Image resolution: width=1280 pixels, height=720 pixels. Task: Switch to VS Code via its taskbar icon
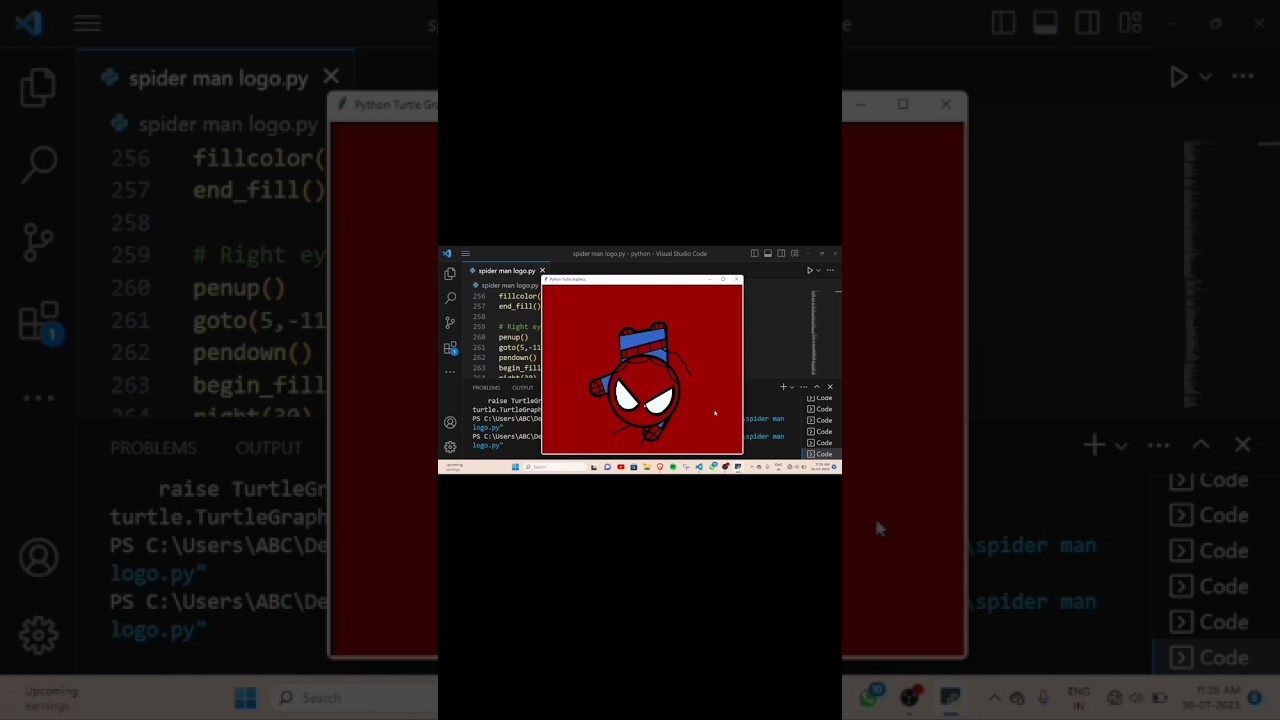(699, 467)
